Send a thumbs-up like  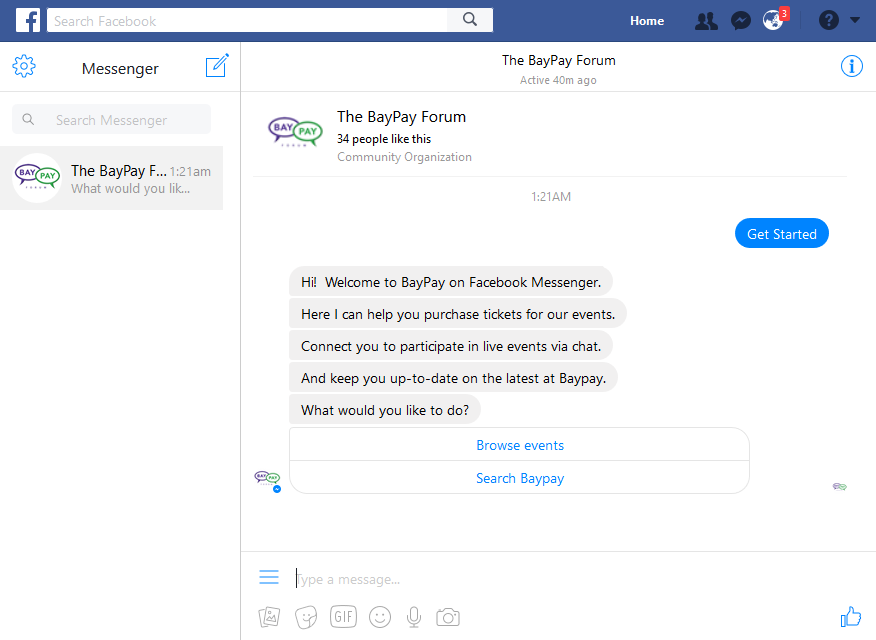[x=851, y=617]
